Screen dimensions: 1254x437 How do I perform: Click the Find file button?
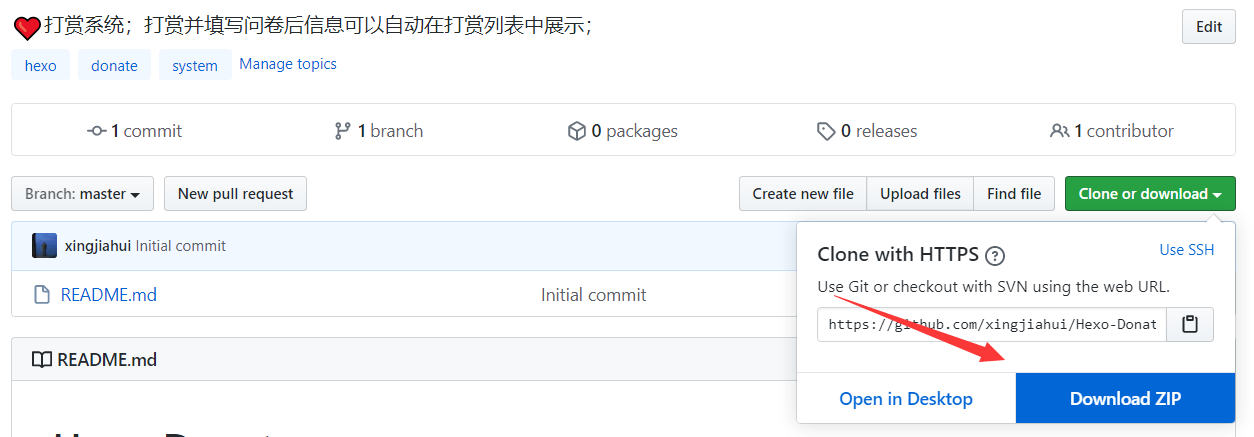pyautogui.click(x=1014, y=194)
